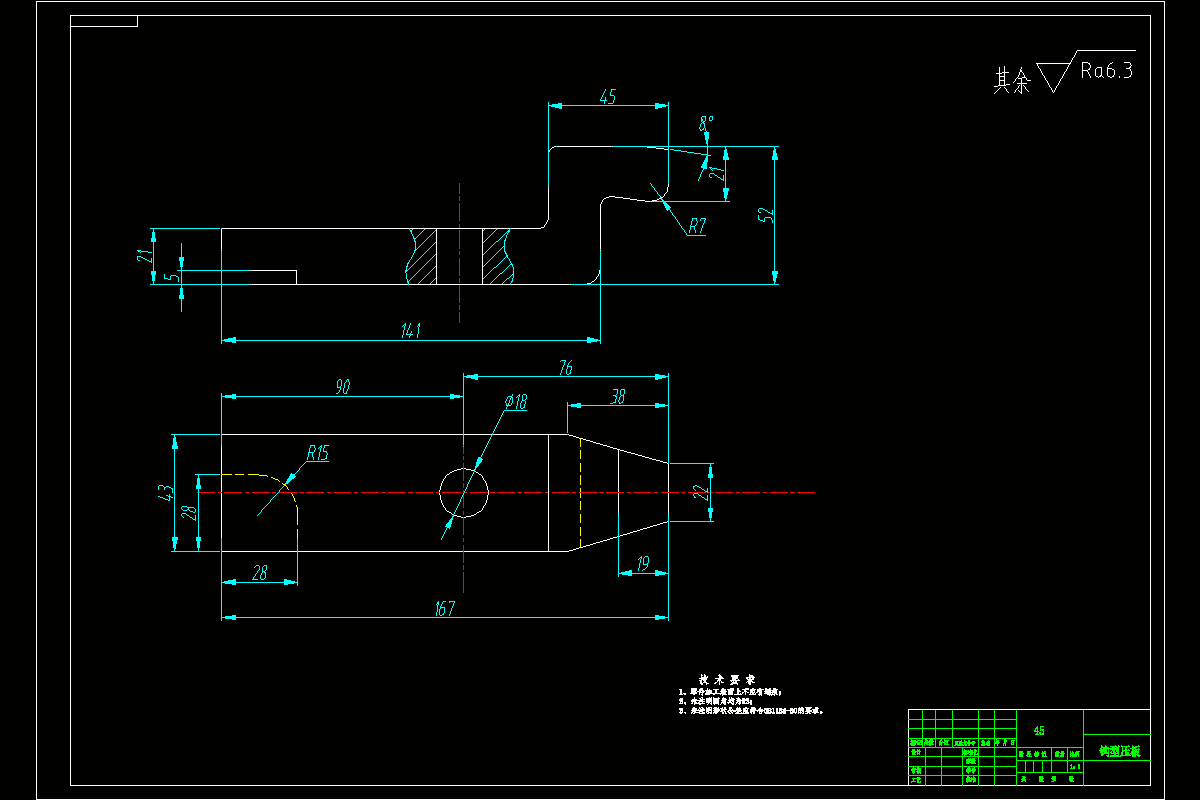Select the 5 step height dimension
Viewport: 1200px width, 800px height.
pyautogui.click(x=170, y=277)
